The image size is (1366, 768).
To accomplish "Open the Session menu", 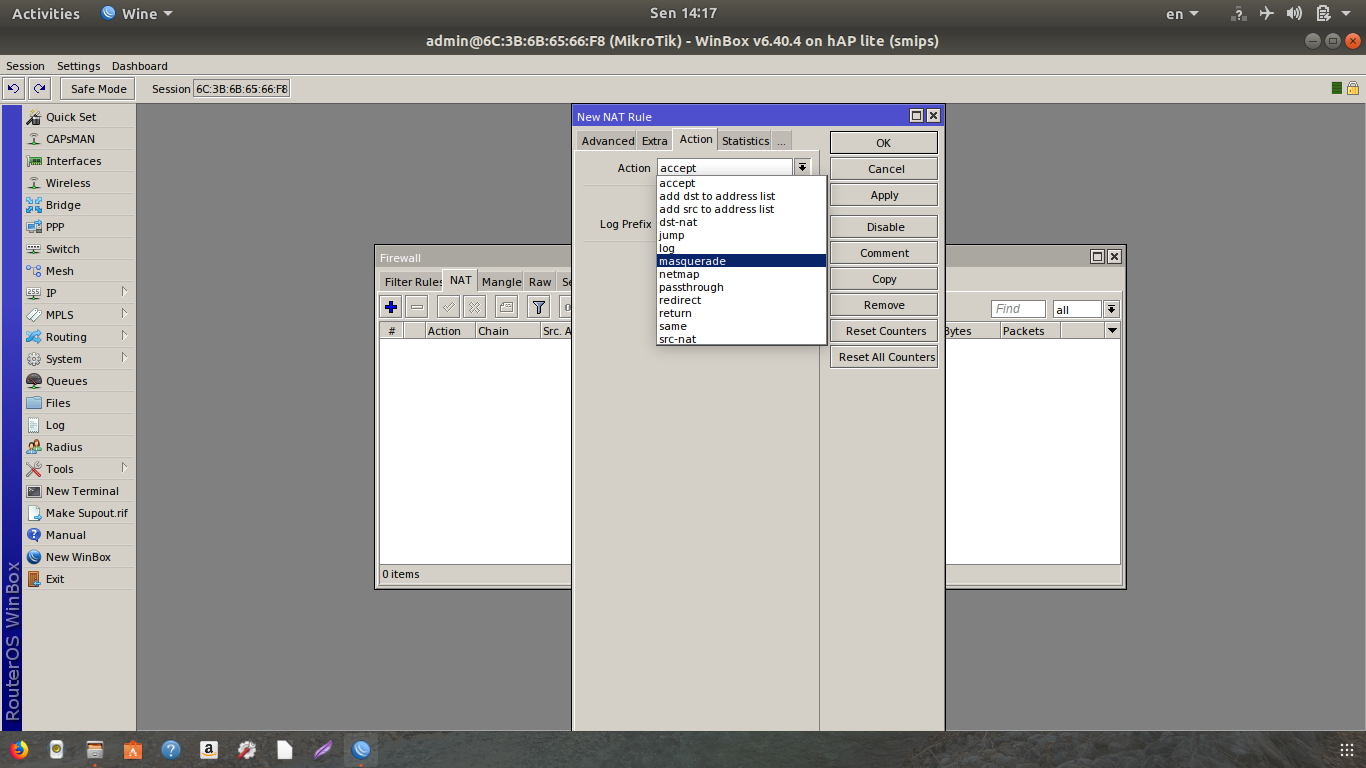I will (x=26, y=66).
